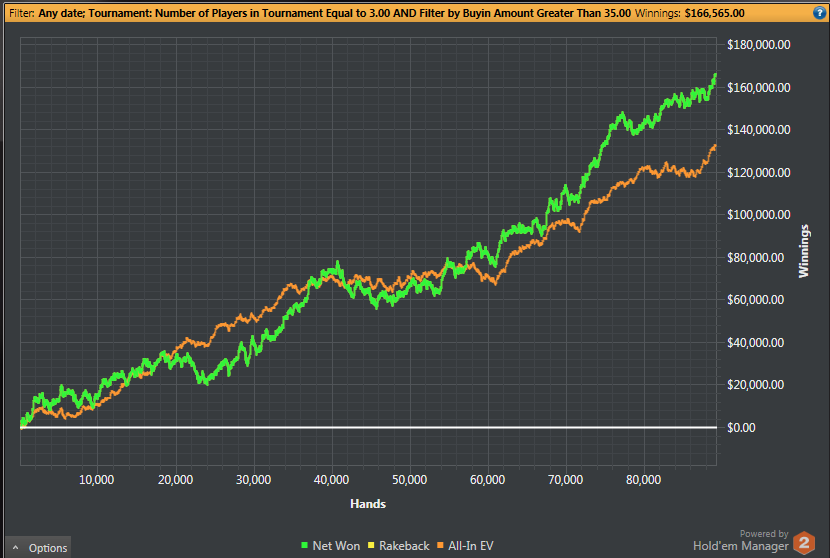830x558 pixels.
Task: Toggle the Rakeback yellow legend swatch
Action: (371, 545)
